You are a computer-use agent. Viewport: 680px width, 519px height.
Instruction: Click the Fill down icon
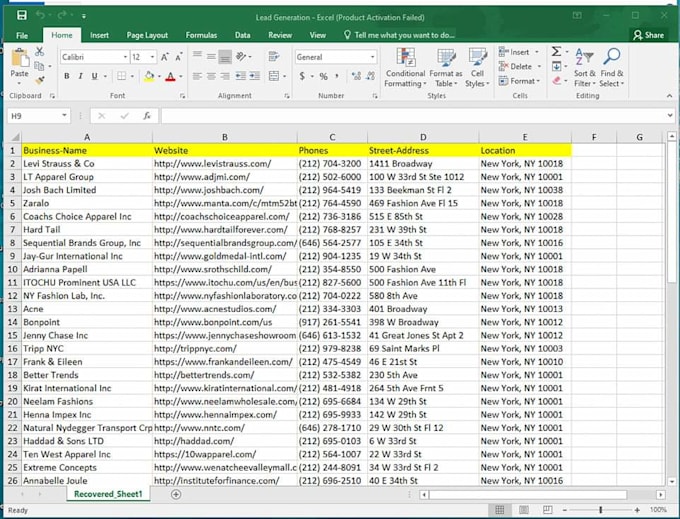(x=556, y=66)
